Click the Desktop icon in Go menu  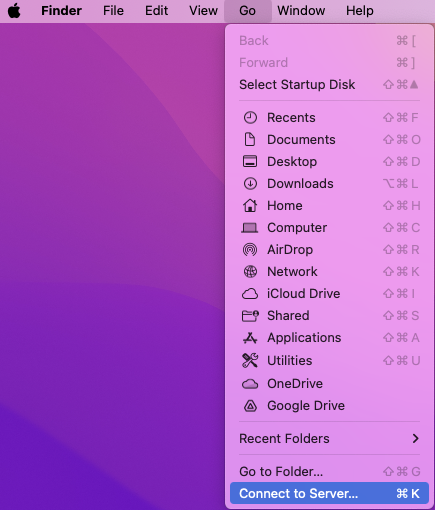[250, 162]
